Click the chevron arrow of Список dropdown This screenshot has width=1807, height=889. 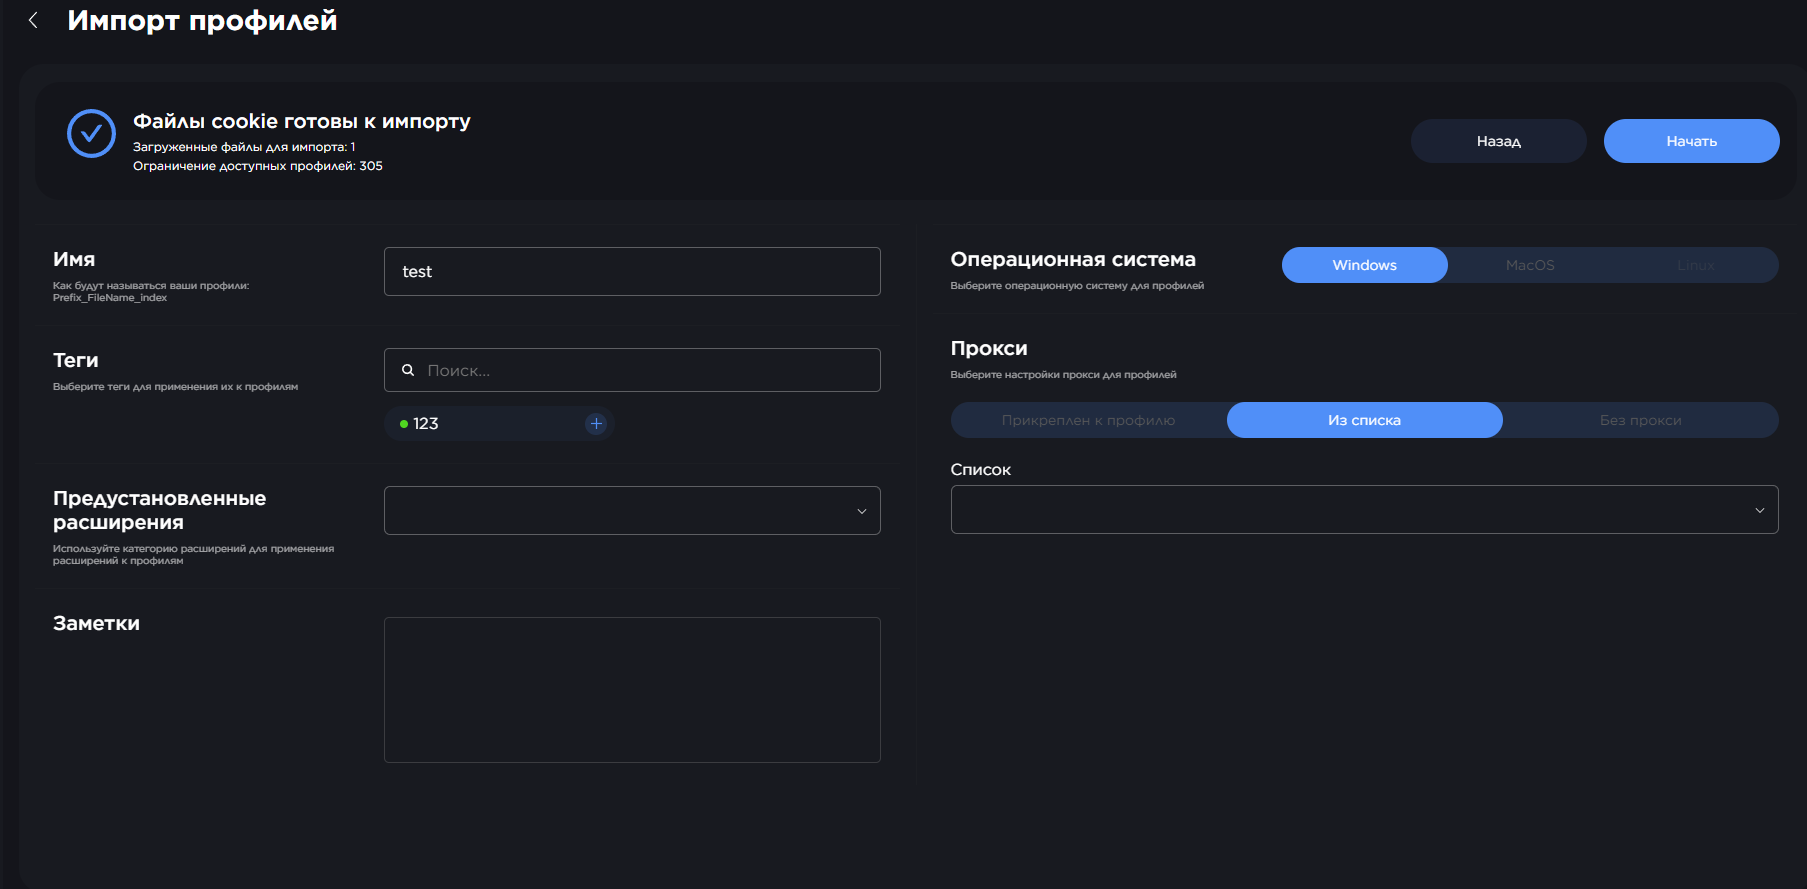(x=1759, y=510)
